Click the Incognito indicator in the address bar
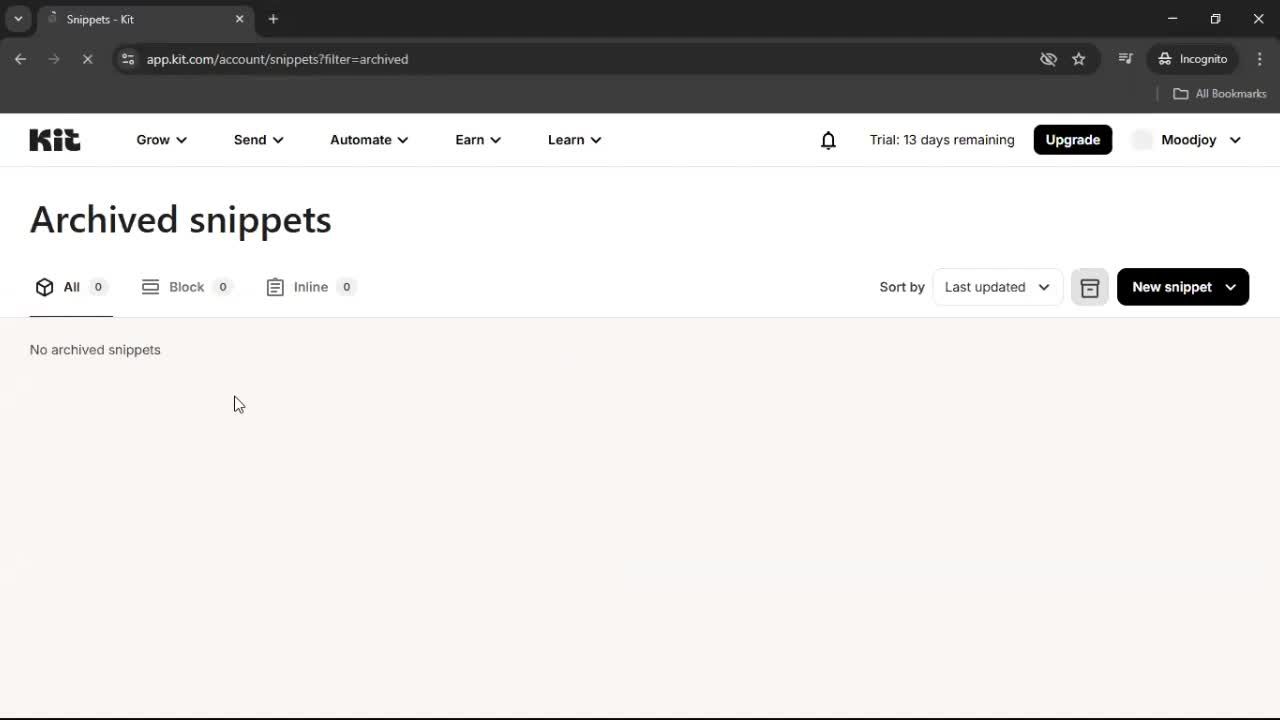 pos(1191,59)
